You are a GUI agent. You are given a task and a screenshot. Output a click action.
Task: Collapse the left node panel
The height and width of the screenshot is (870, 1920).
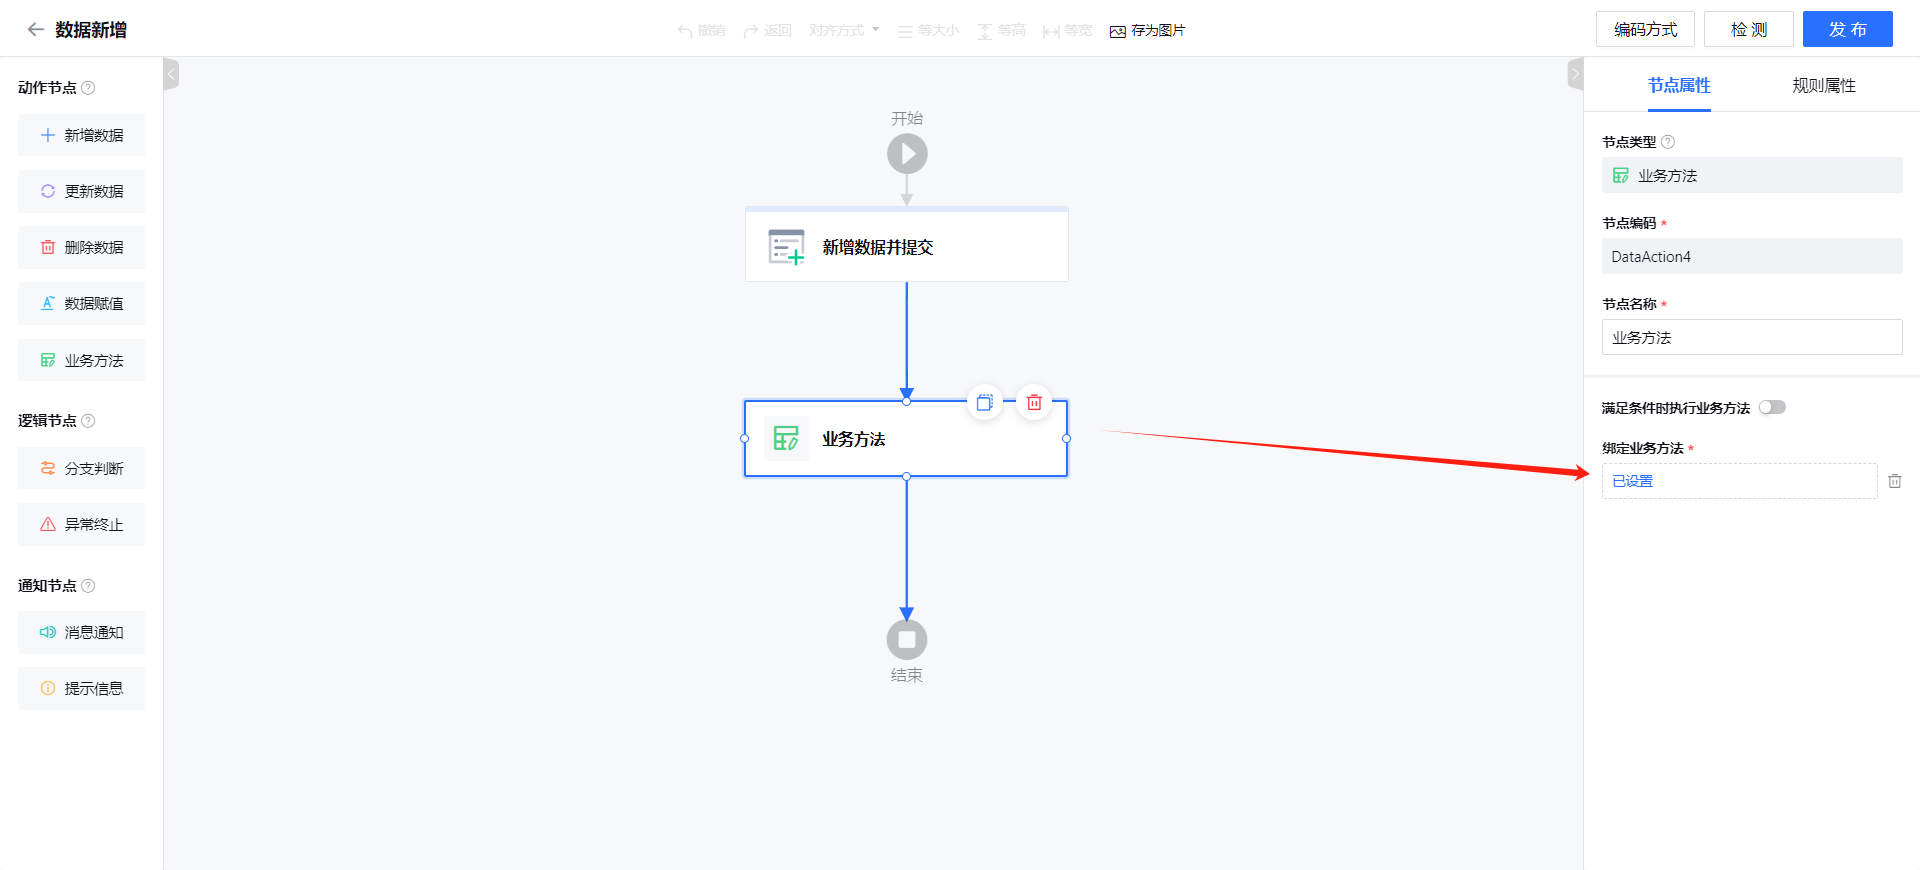pos(171,74)
